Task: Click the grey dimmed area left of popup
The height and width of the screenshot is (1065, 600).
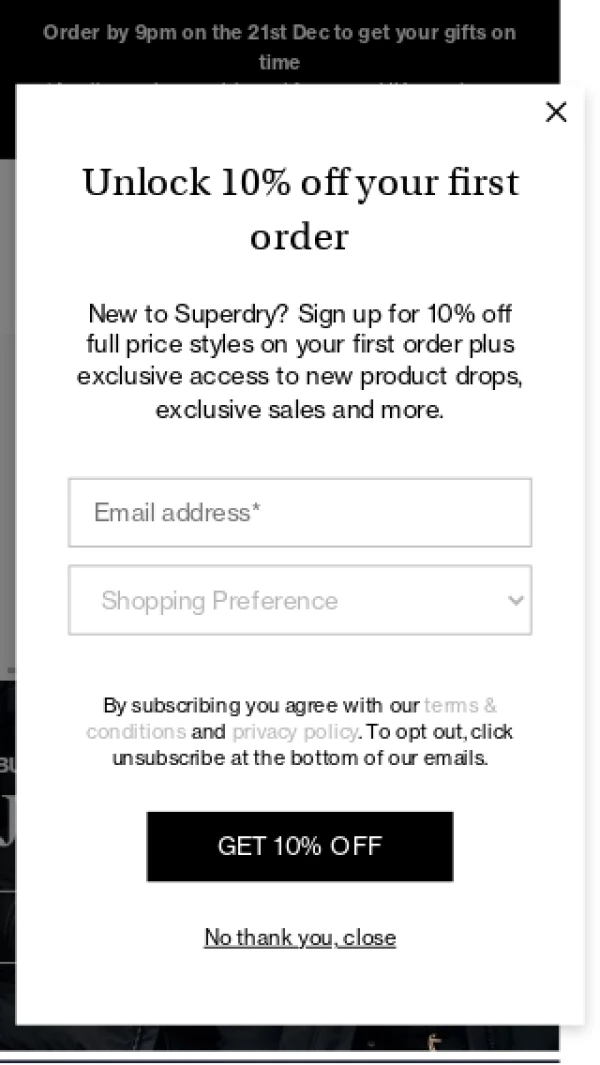Action: point(7,400)
